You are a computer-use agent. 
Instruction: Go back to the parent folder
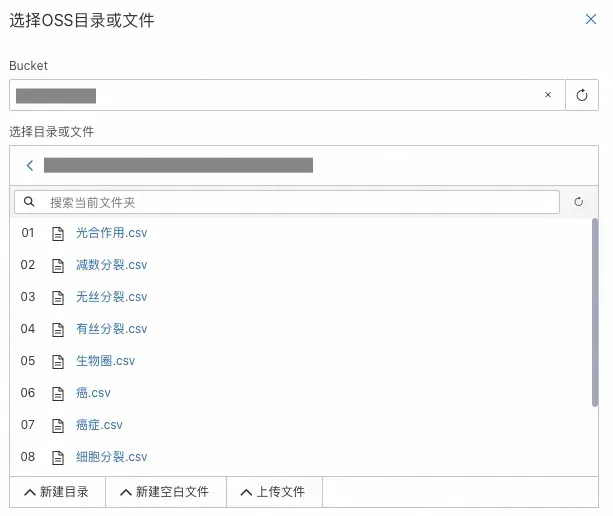tap(30, 165)
